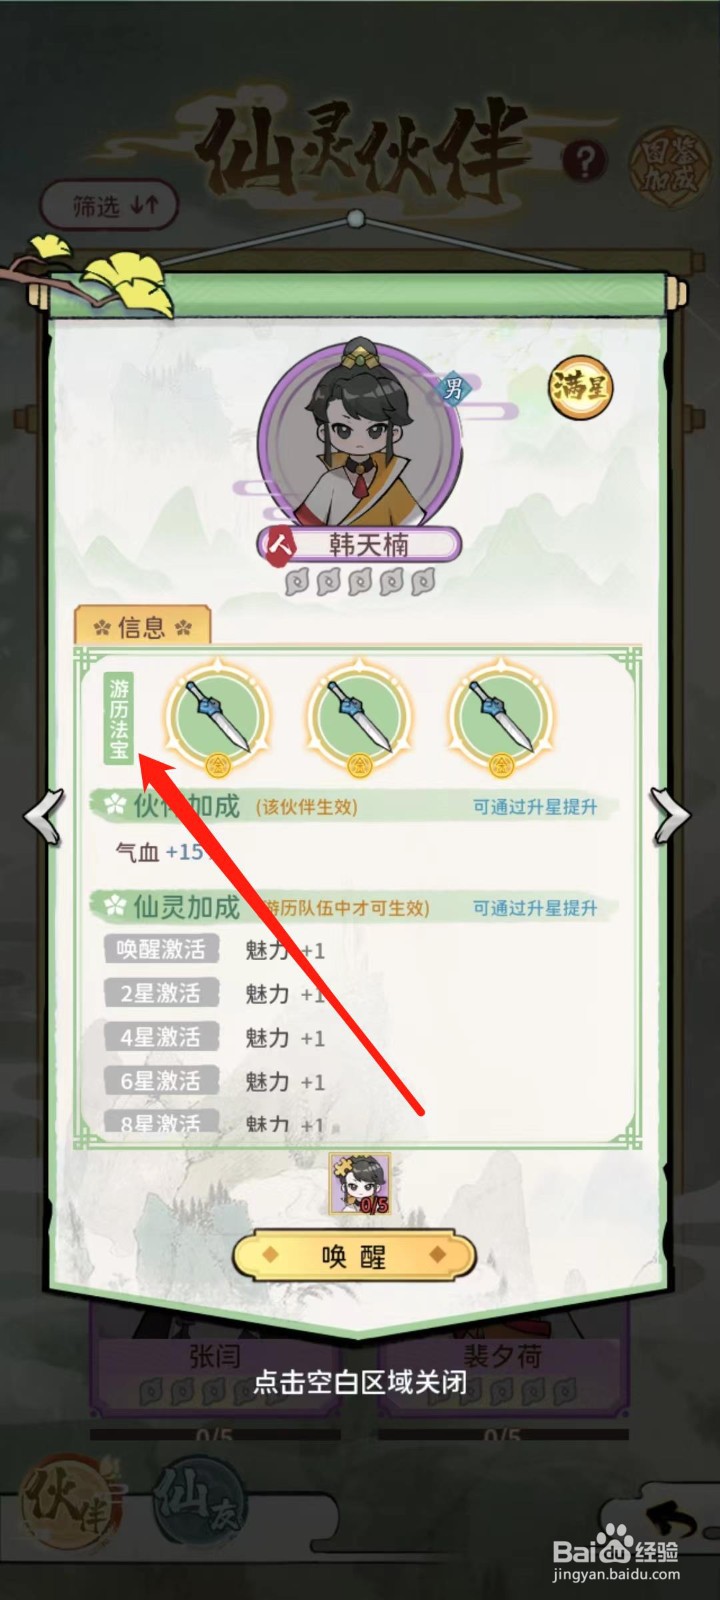The width and height of the screenshot is (720, 1600).
Task: Open the 筛选 sort filter dropdown
Action: point(109,206)
